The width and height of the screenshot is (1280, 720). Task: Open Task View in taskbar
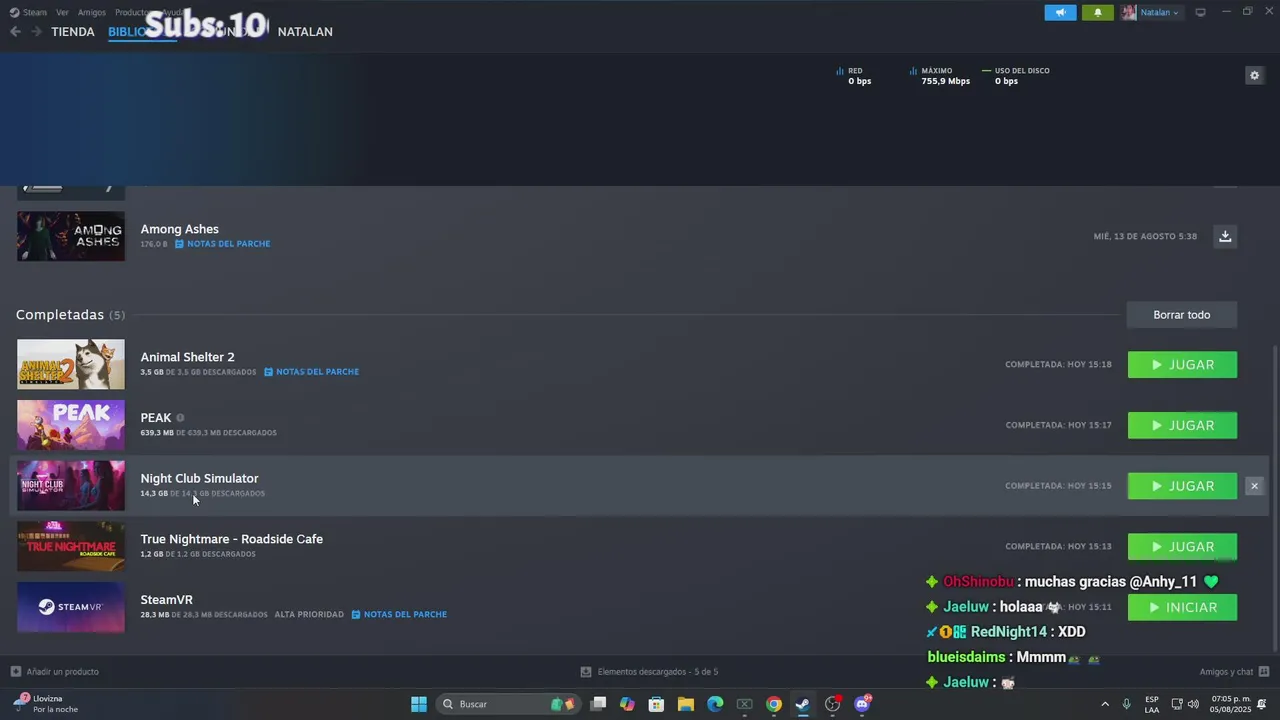(598, 704)
